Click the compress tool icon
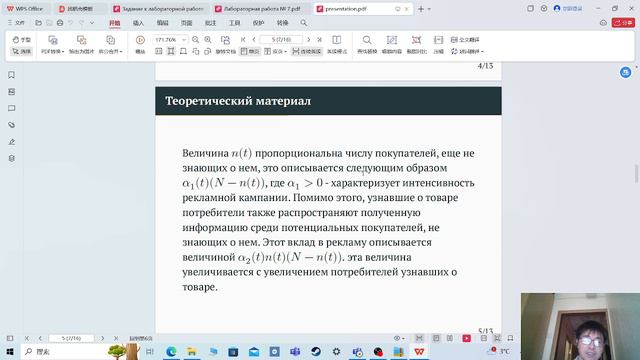The height and width of the screenshot is (360, 640). pos(438,45)
